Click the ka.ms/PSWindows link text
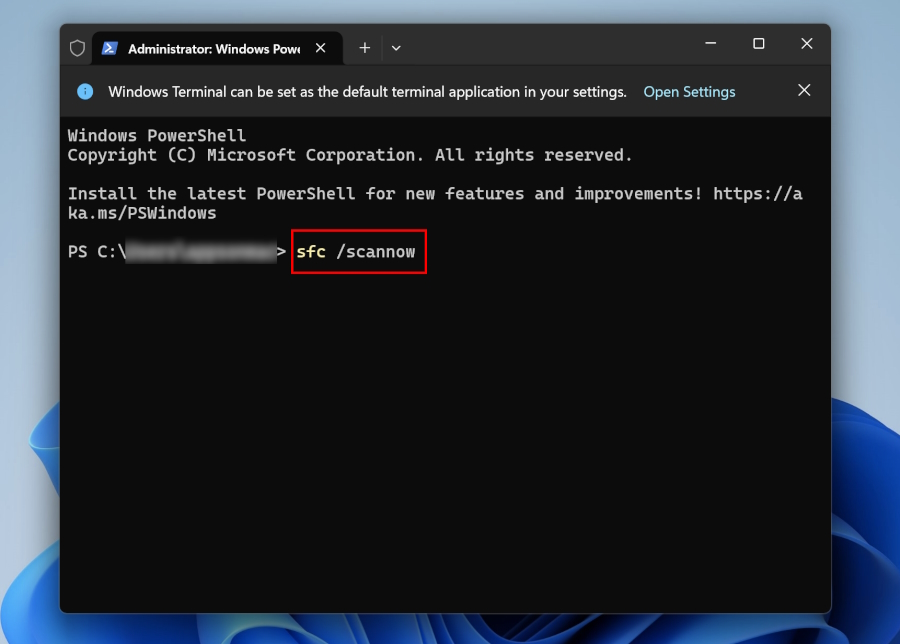The width and height of the screenshot is (900, 644). click(142, 213)
